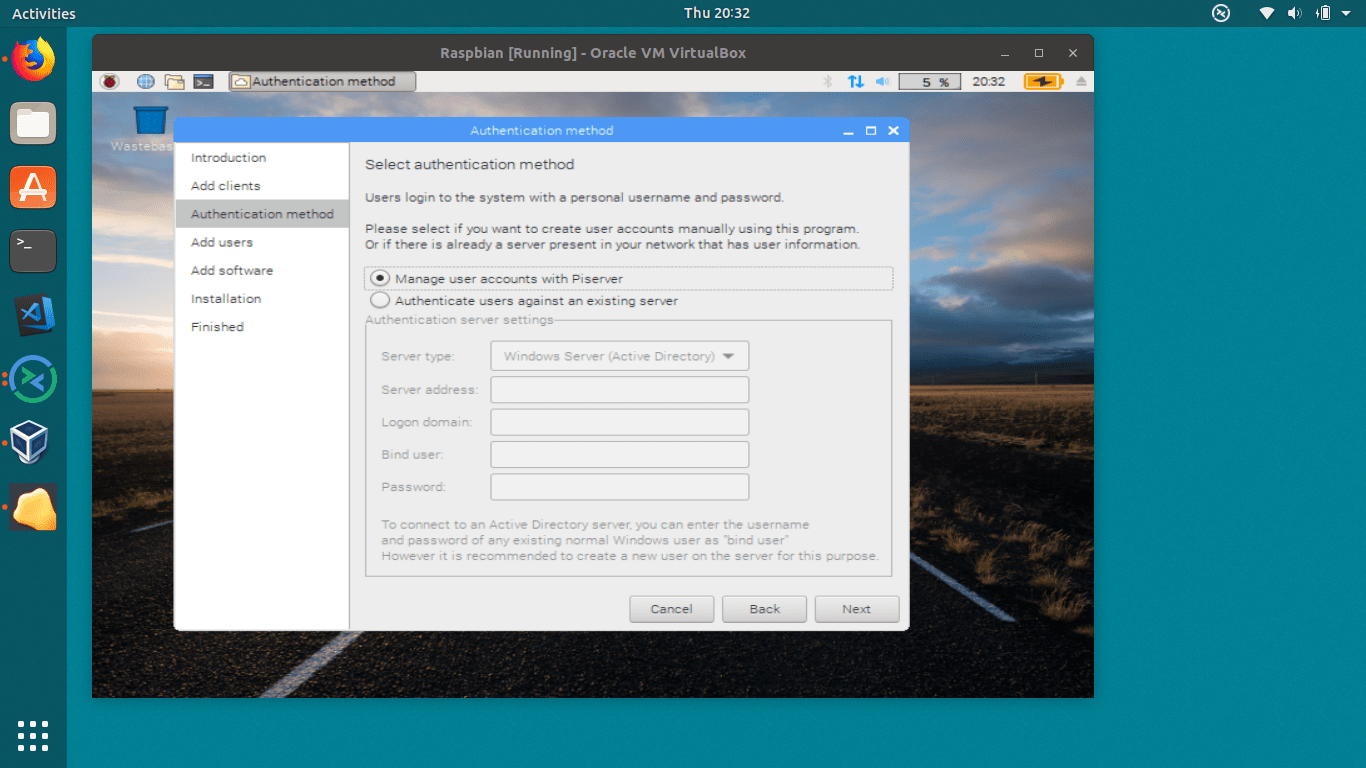Image resolution: width=1366 pixels, height=768 pixels.
Task: Click the battery indicator in the Raspbian tray
Action: click(x=1043, y=81)
